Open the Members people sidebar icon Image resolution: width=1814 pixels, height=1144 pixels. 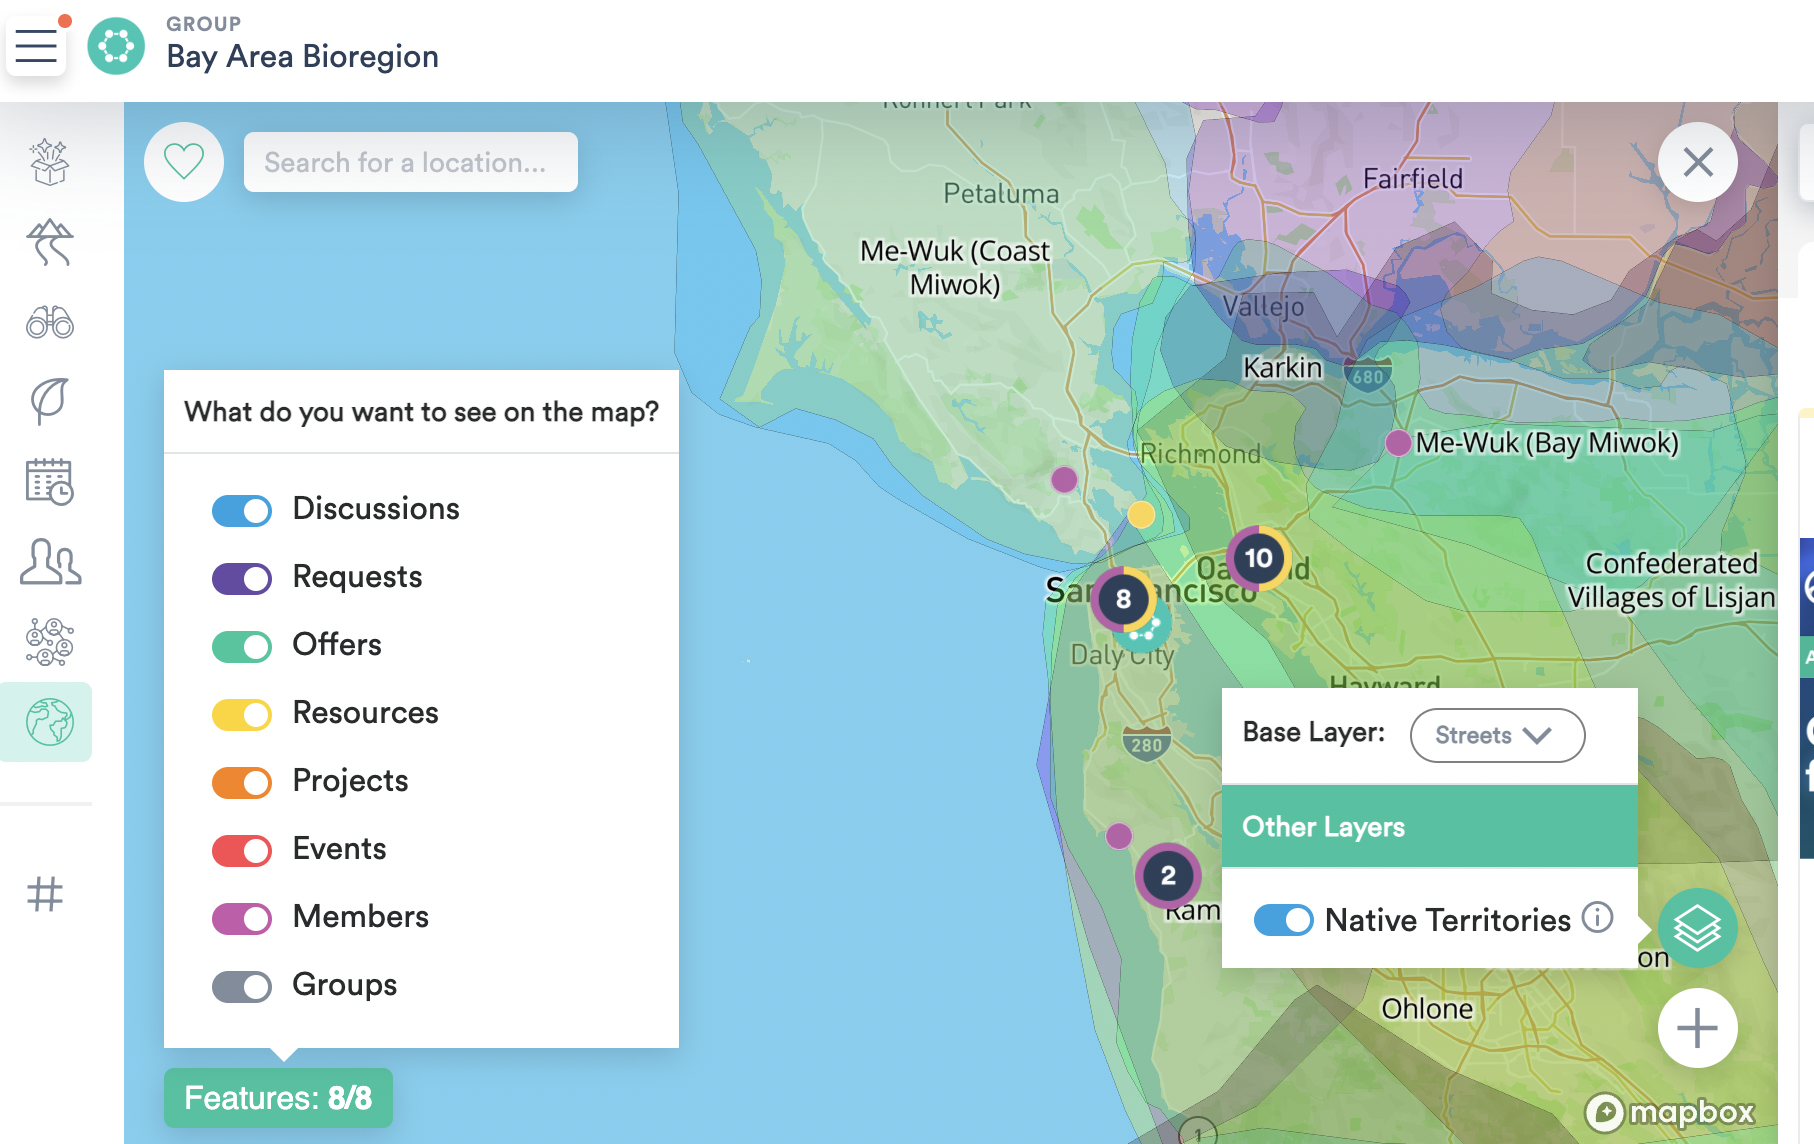click(x=50, y=562)
